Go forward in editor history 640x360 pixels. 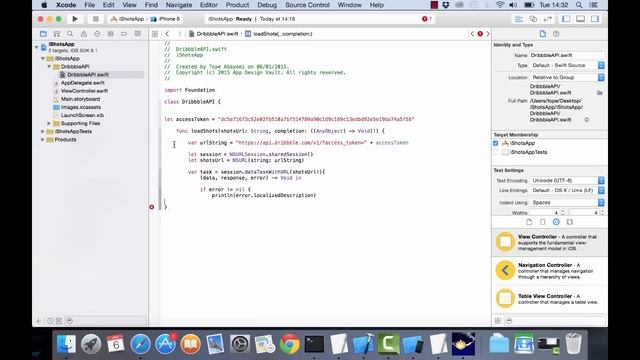point(179,34)
